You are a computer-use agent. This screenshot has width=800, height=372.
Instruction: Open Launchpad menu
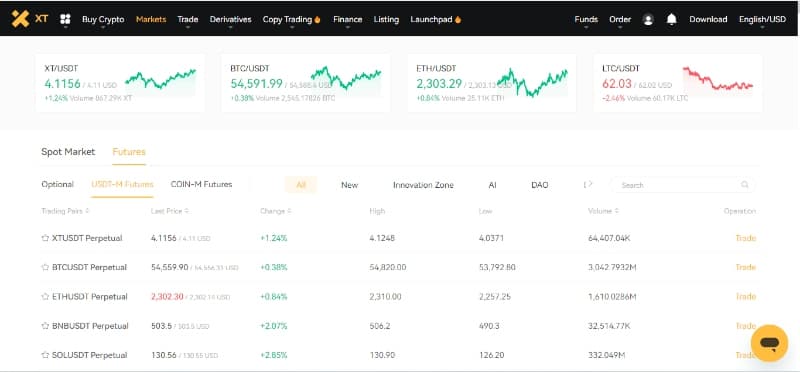(436, 19)
